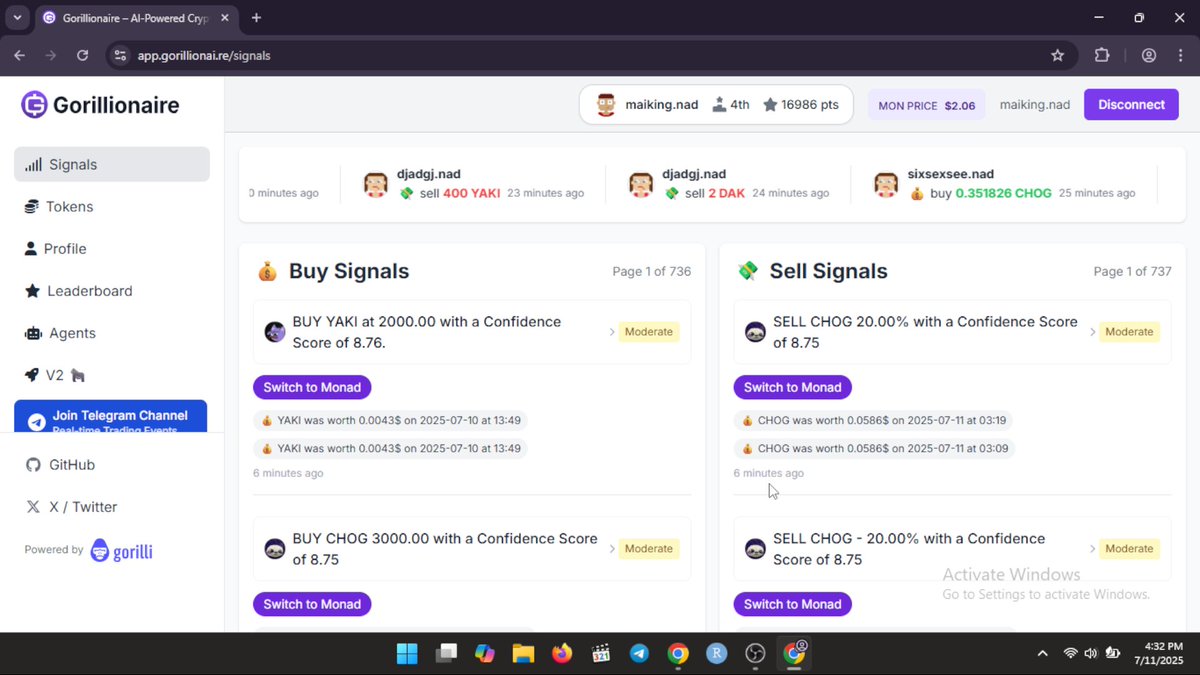Open Firefox from the taskbar
The height and width of the screenshot is (675, 1200).
(x=562, y=654)
